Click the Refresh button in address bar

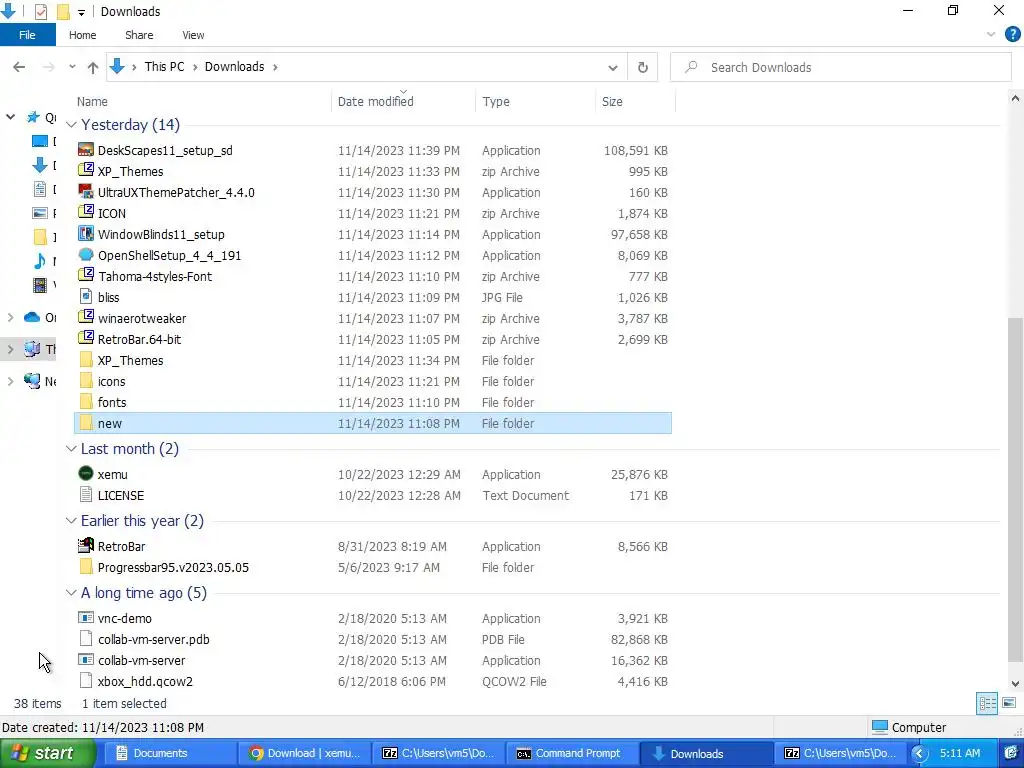click(x=643, y=67)
